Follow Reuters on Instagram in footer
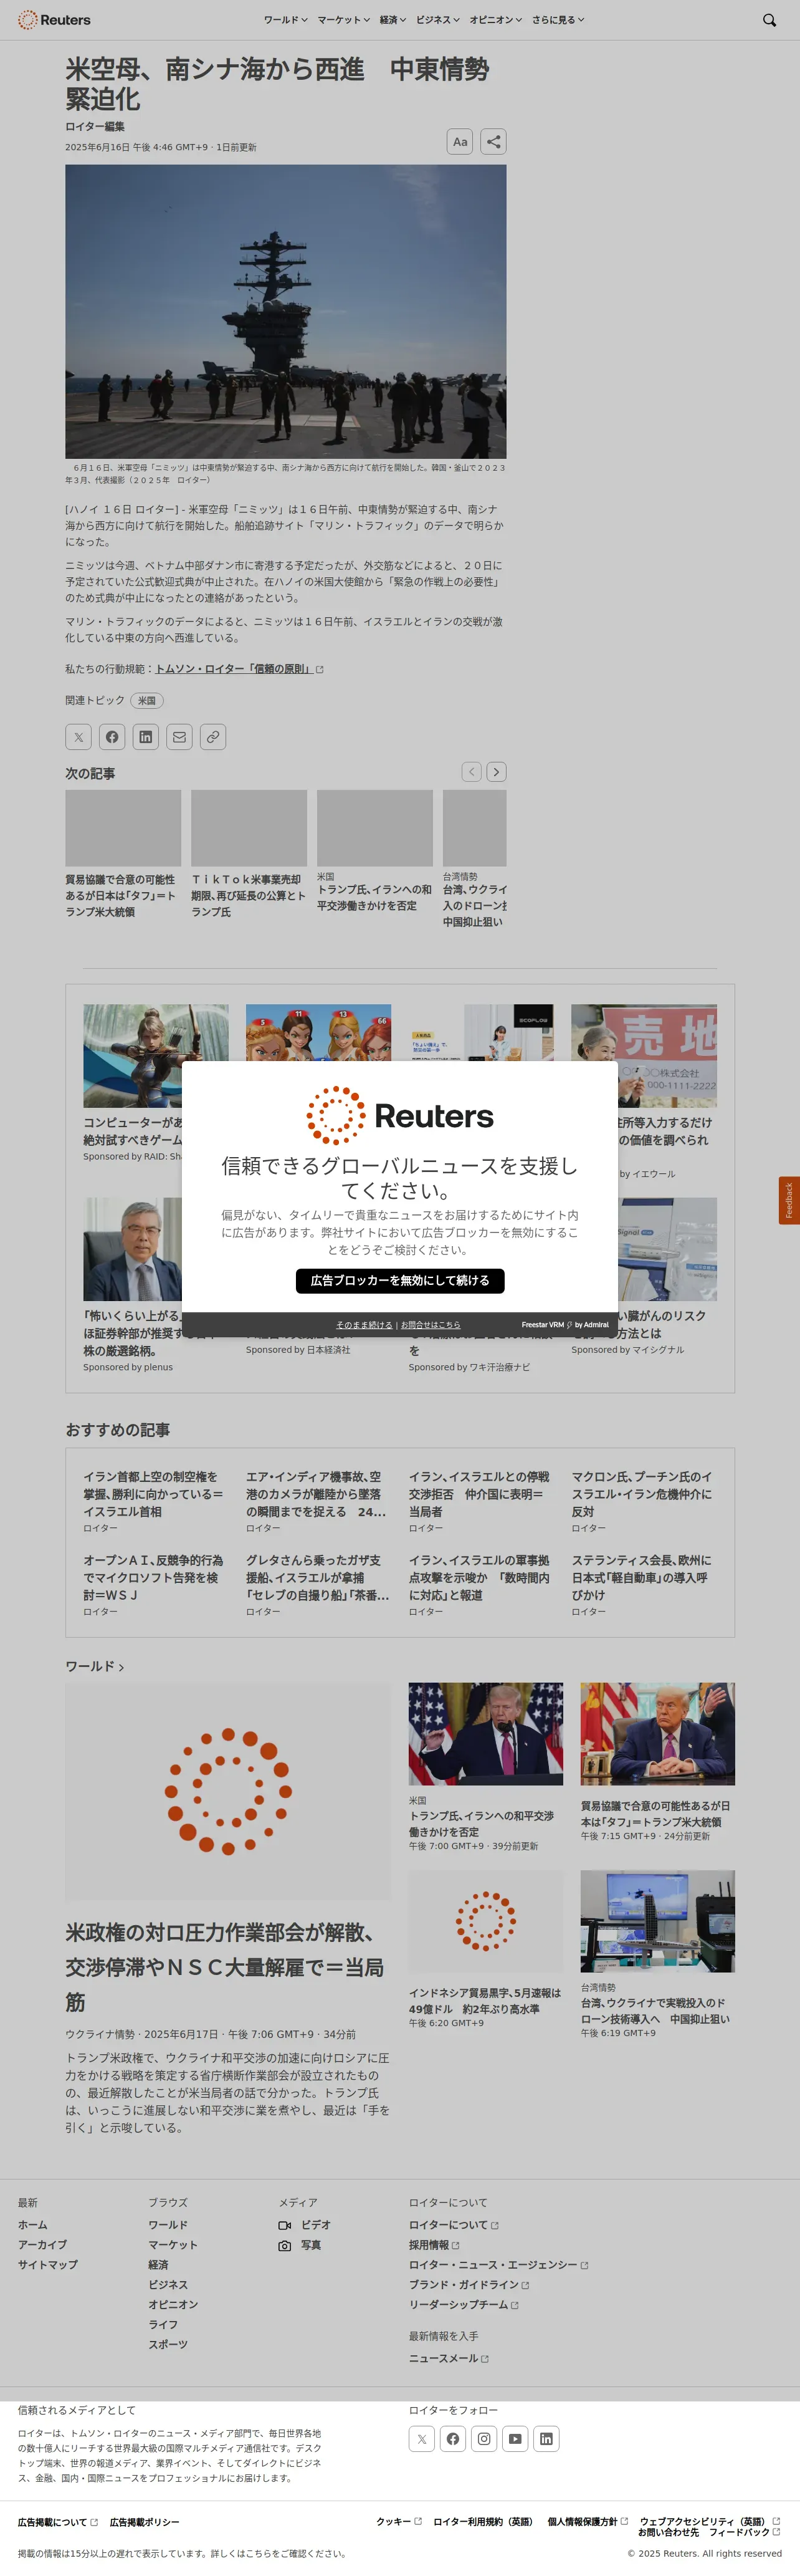This screenshot has width=800, height=2576. click(484, 2439)
